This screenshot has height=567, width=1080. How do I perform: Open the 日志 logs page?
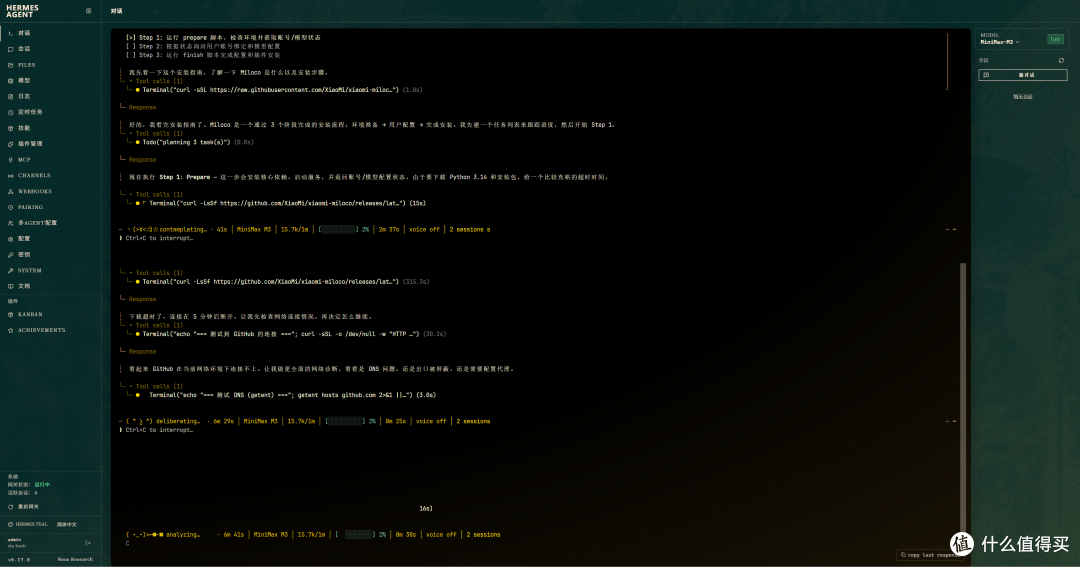pos(50,96)
